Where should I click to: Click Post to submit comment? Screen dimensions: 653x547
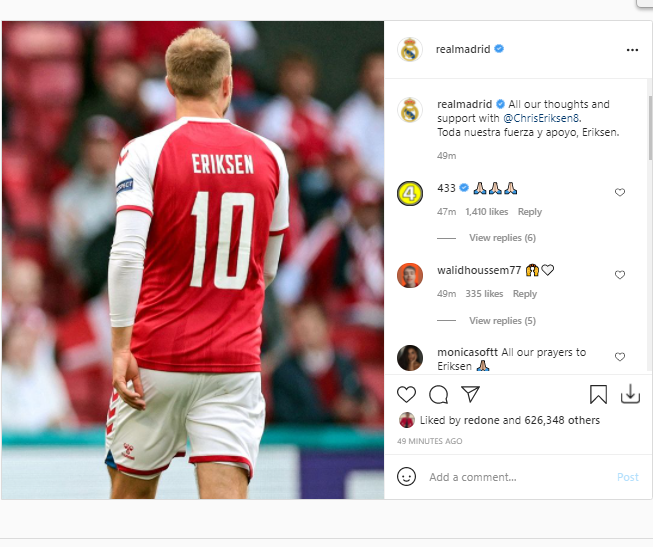click(627, 477)
